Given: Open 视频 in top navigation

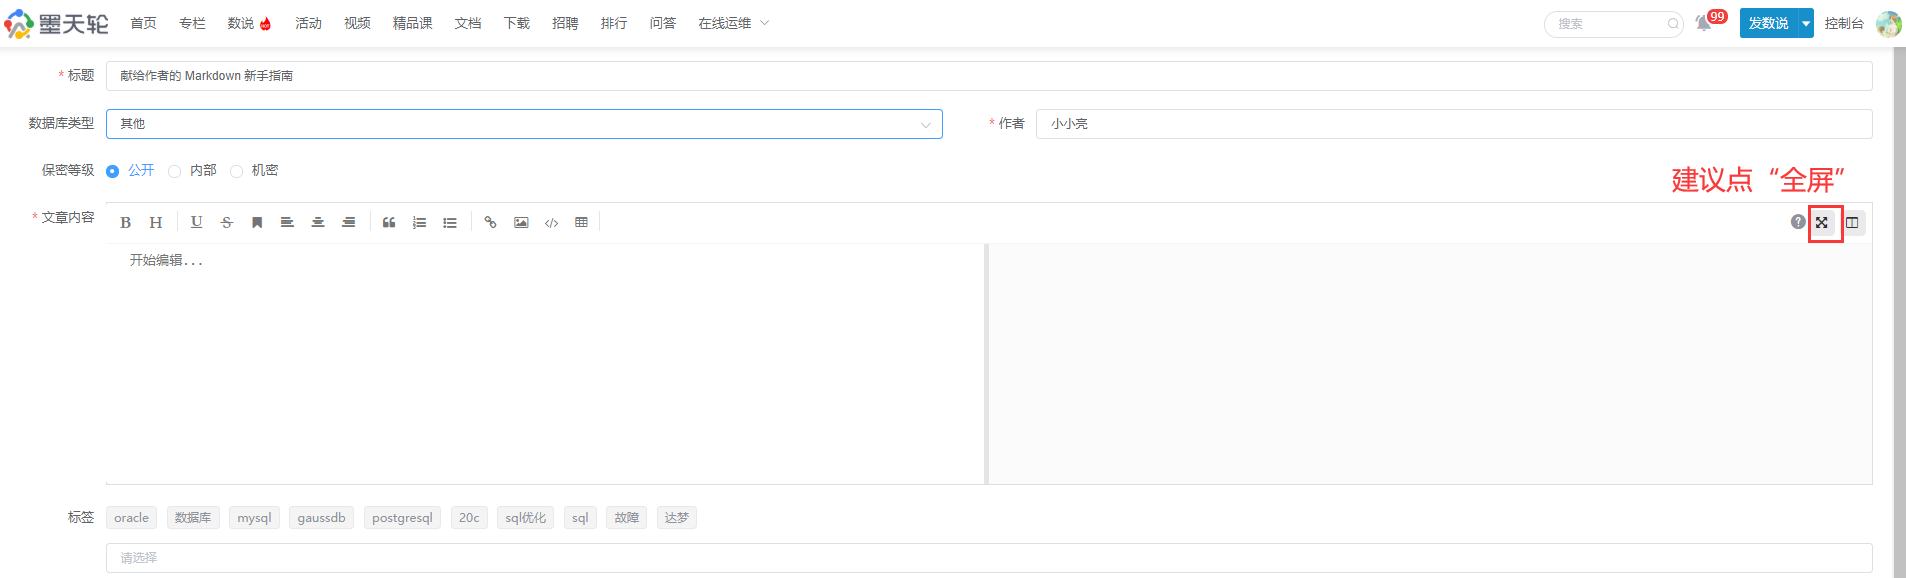Looking at the screenshot, I should click(357, 23).
